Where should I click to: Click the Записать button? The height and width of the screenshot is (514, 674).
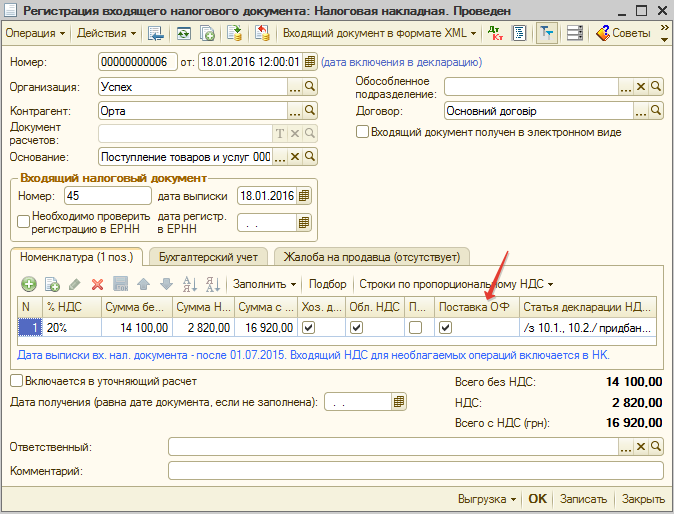pyautogui.click(x=583, y=499)
